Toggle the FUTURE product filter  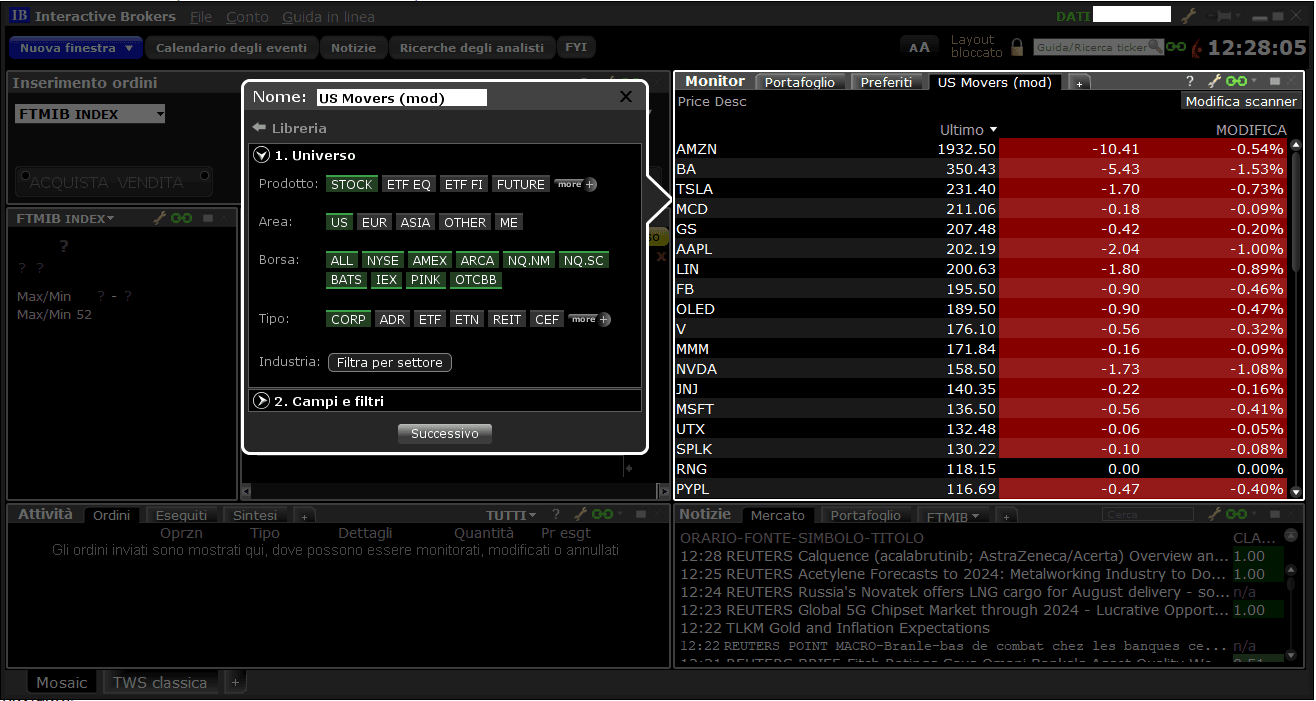(x=521, y=184)
